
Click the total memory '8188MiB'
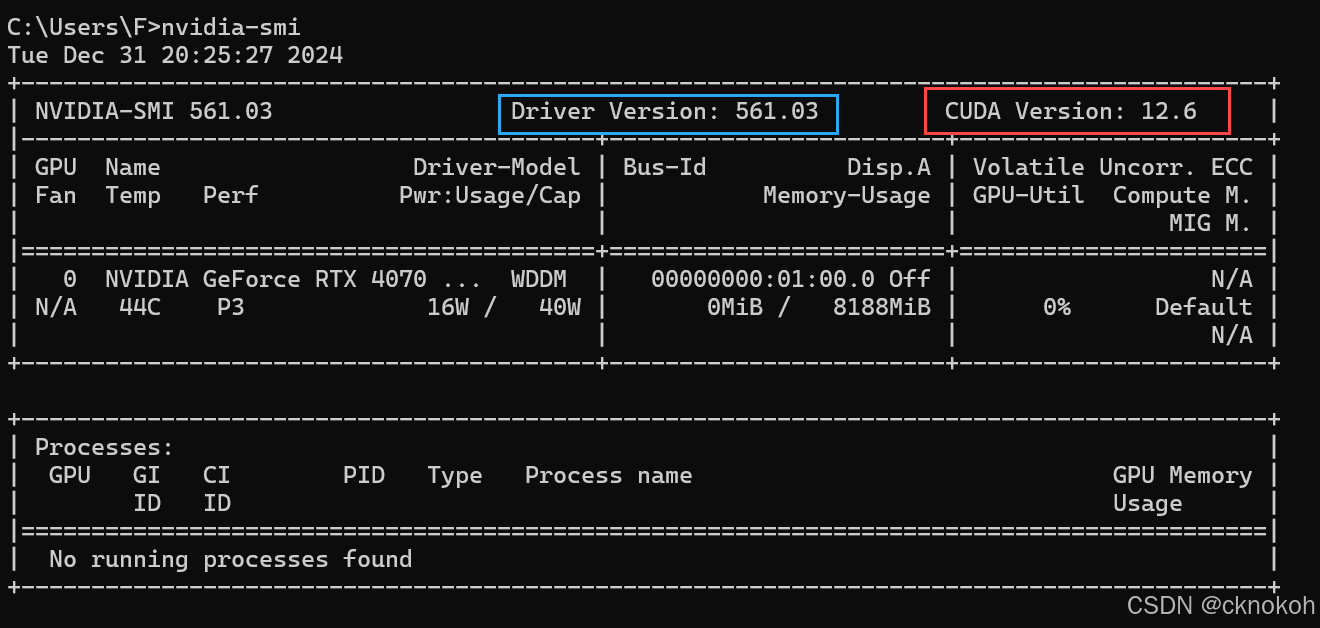(882, 307)
